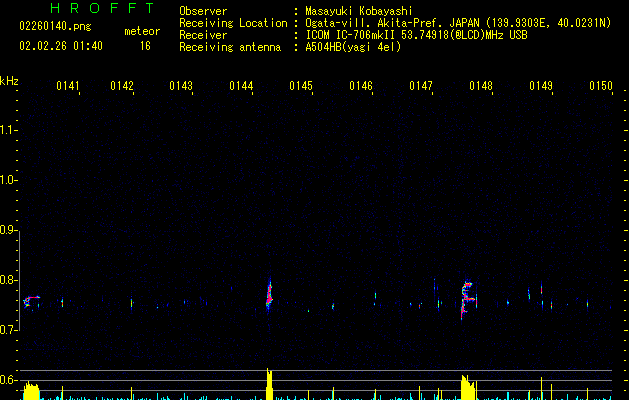Click the 0145 time marker
This screenshot has height=400, width=629.
click(x=301, y=86)
